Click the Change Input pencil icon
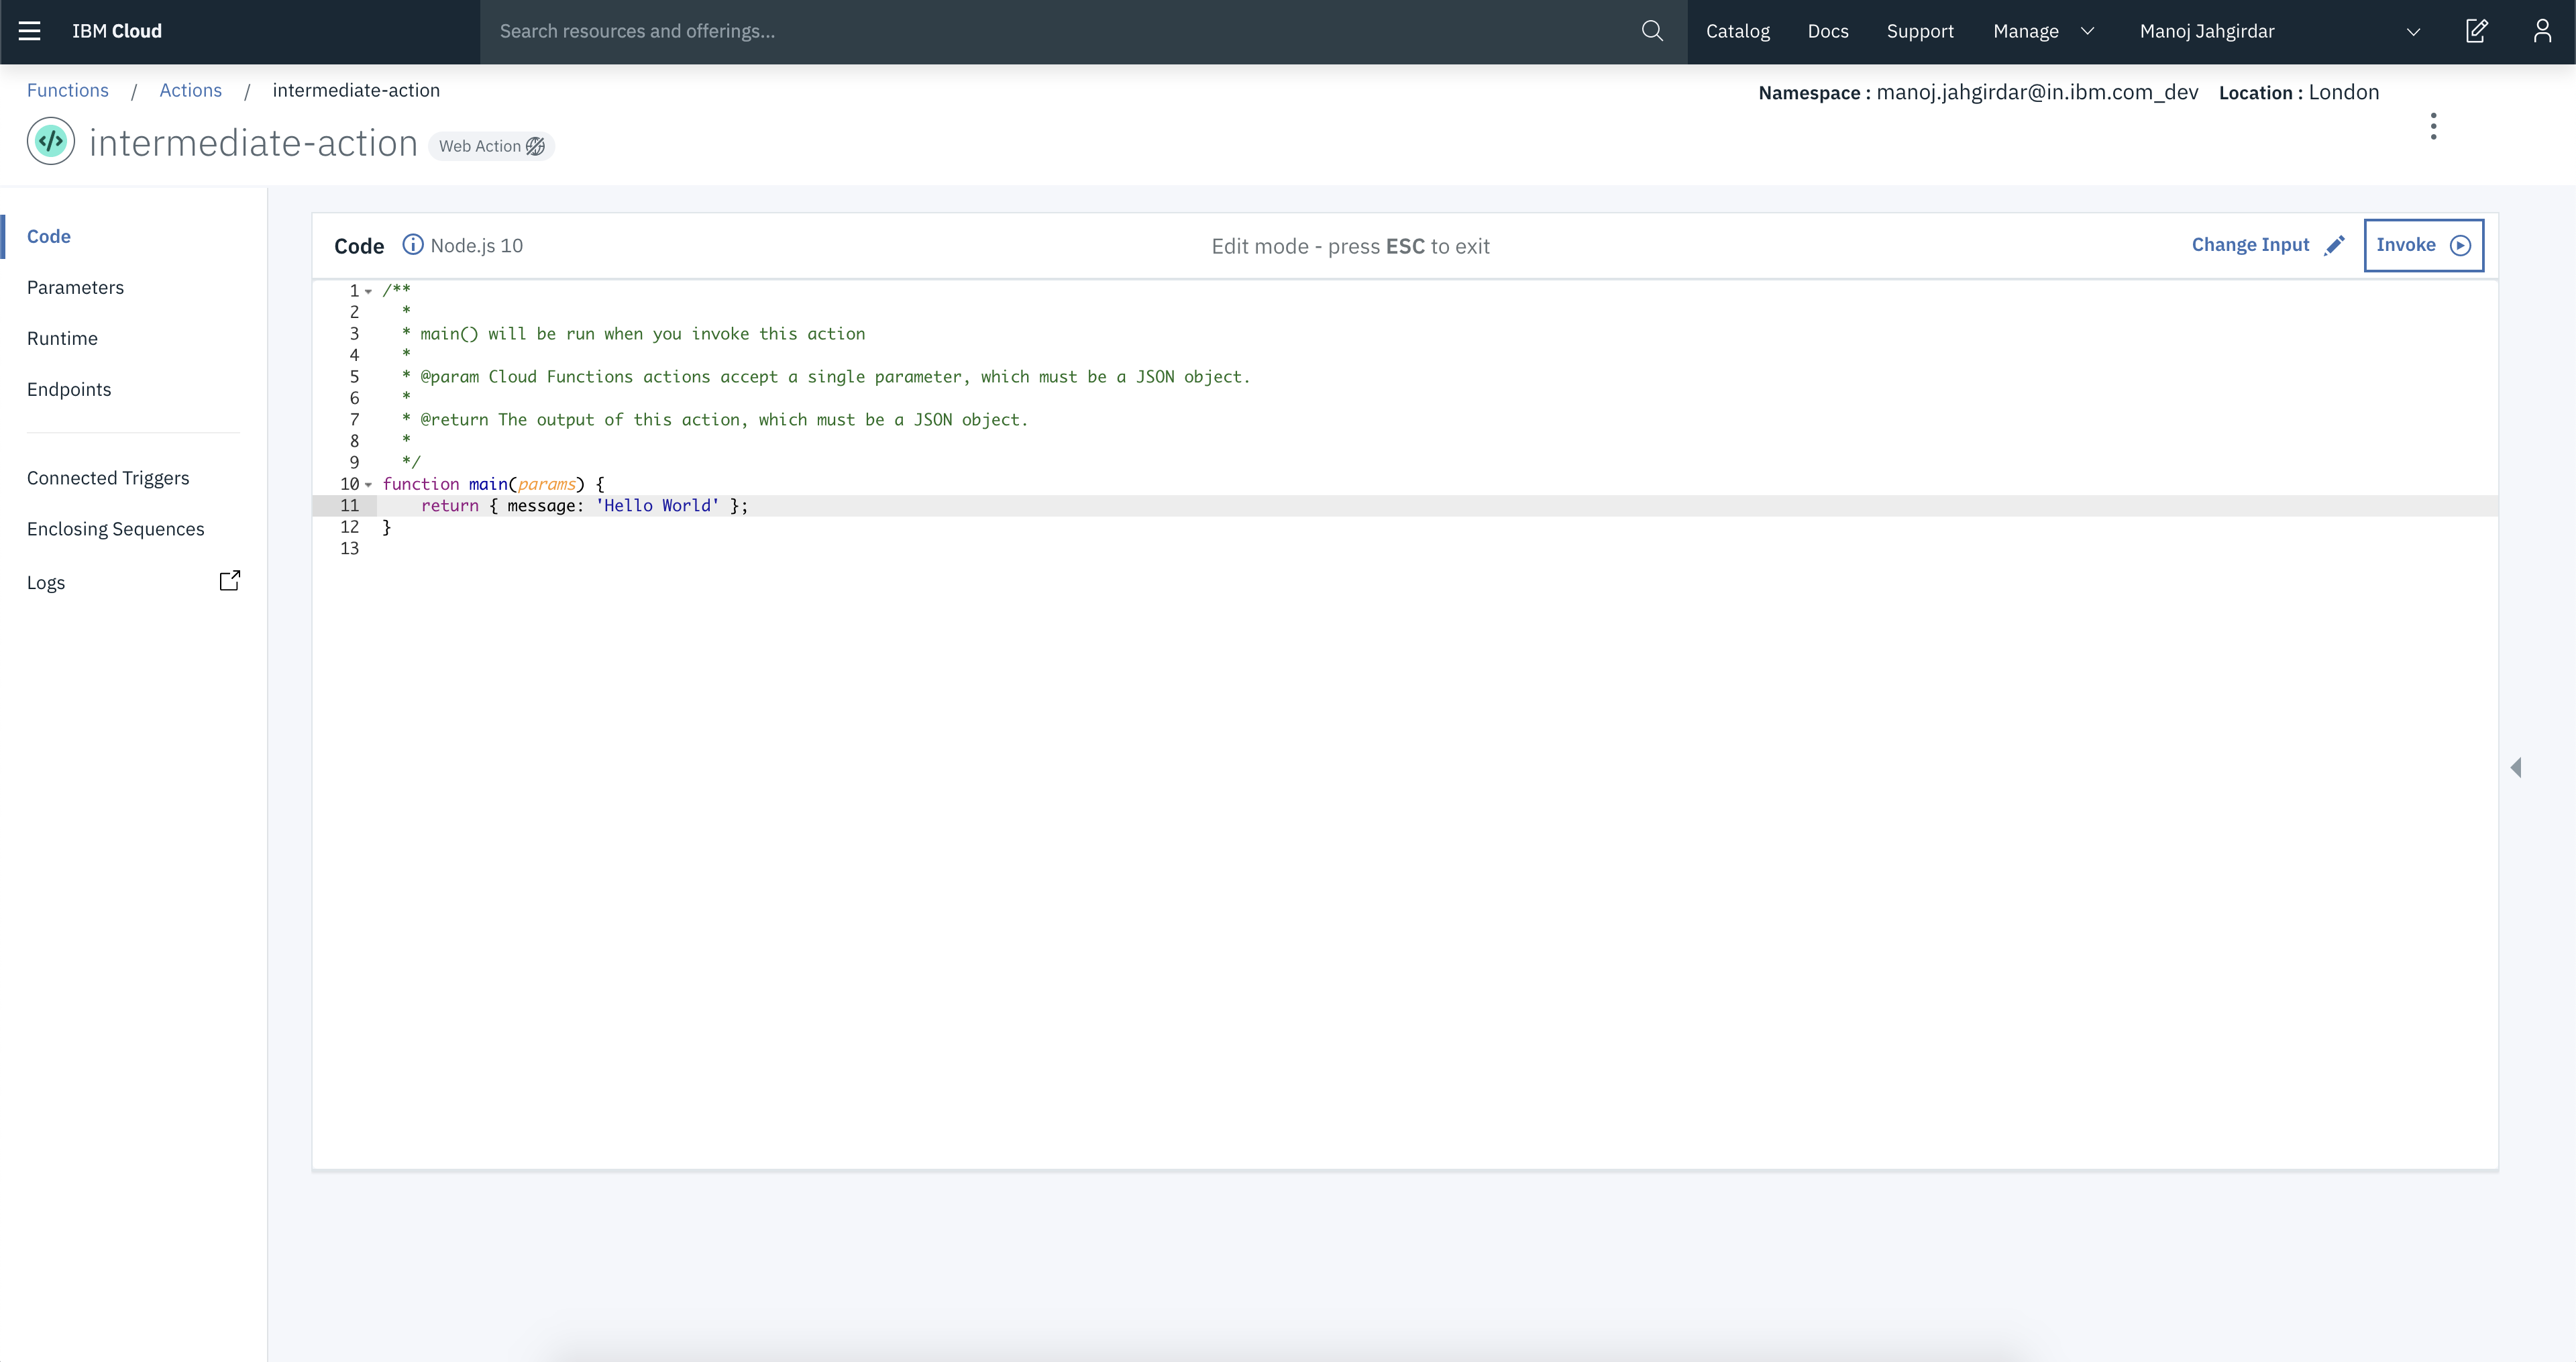2576x1362 pixels. pos(2334,245)
